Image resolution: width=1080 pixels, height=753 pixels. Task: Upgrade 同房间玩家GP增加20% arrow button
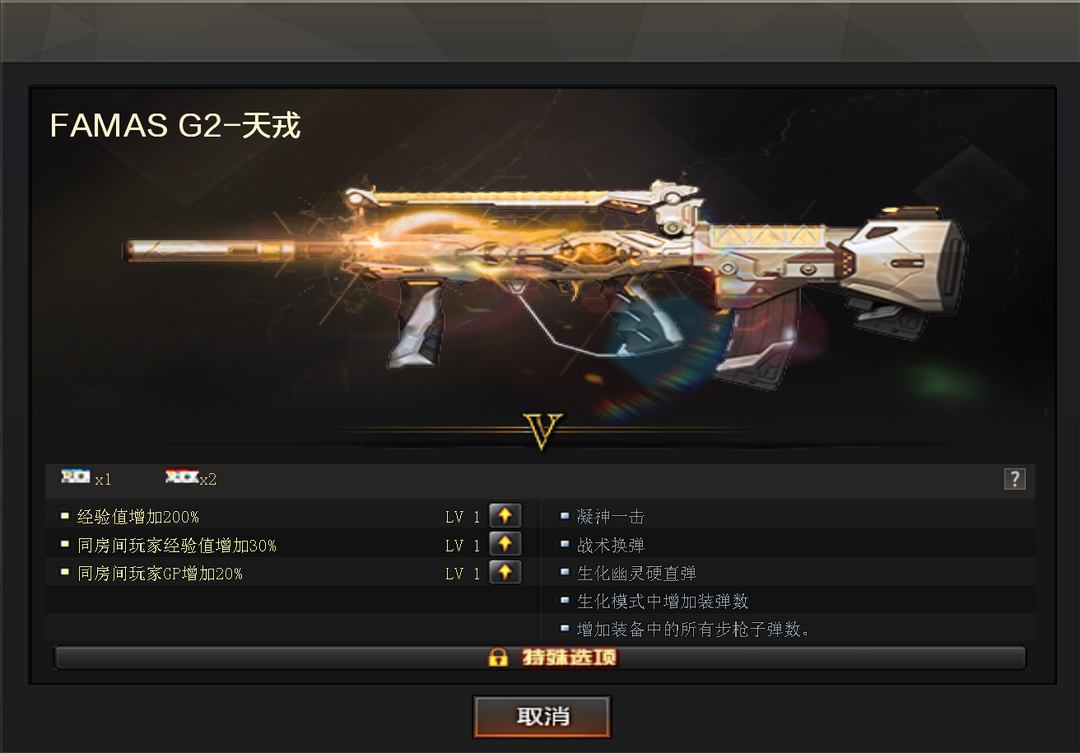pyautogui.click(x=505, y=572)
